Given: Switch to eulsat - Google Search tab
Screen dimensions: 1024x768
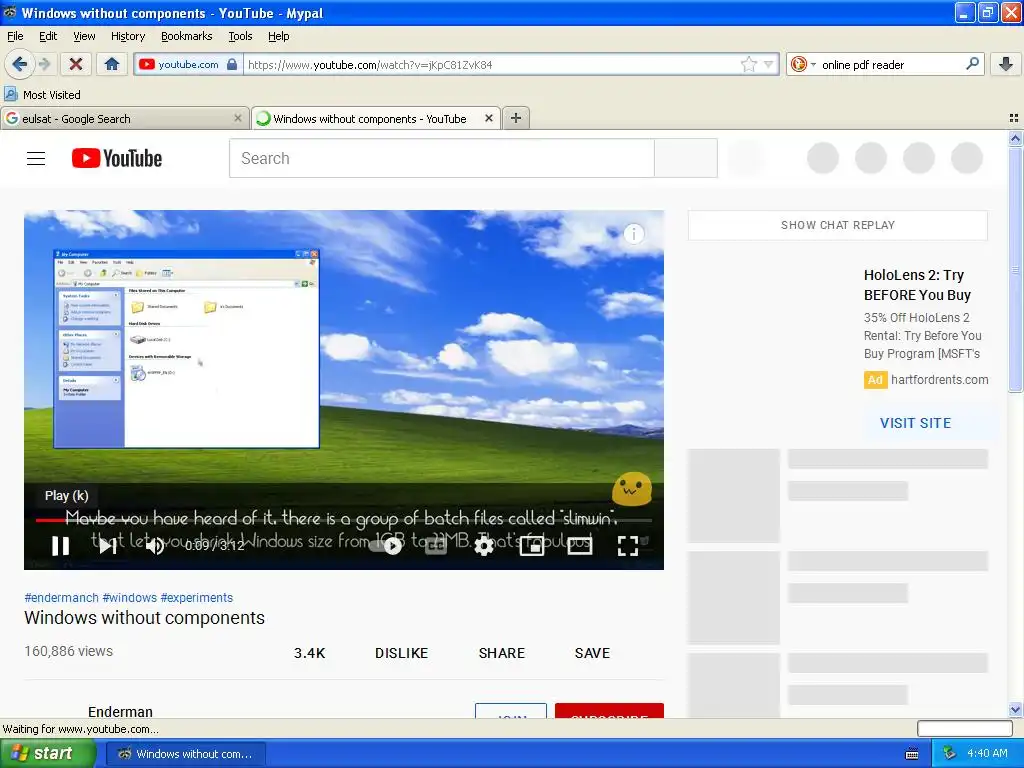Looking at the screenshot, I should tap(124, 118).
